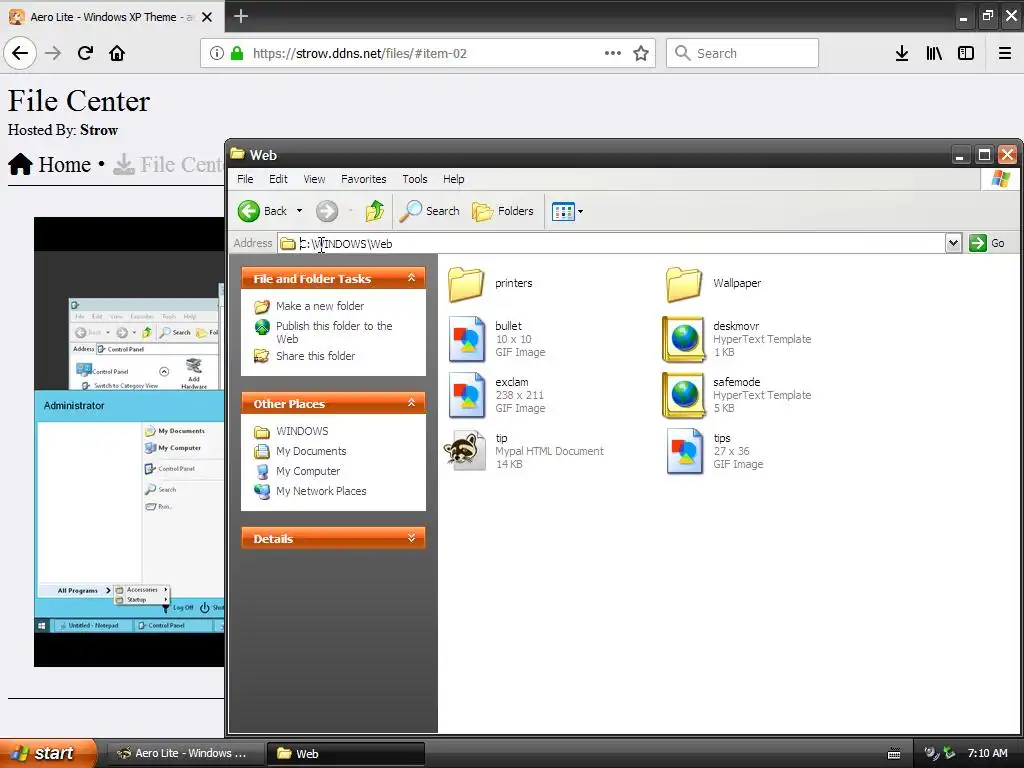1024x768 pixels.
Task: Open the browser Library icon
Action: (x=934, y=53)
